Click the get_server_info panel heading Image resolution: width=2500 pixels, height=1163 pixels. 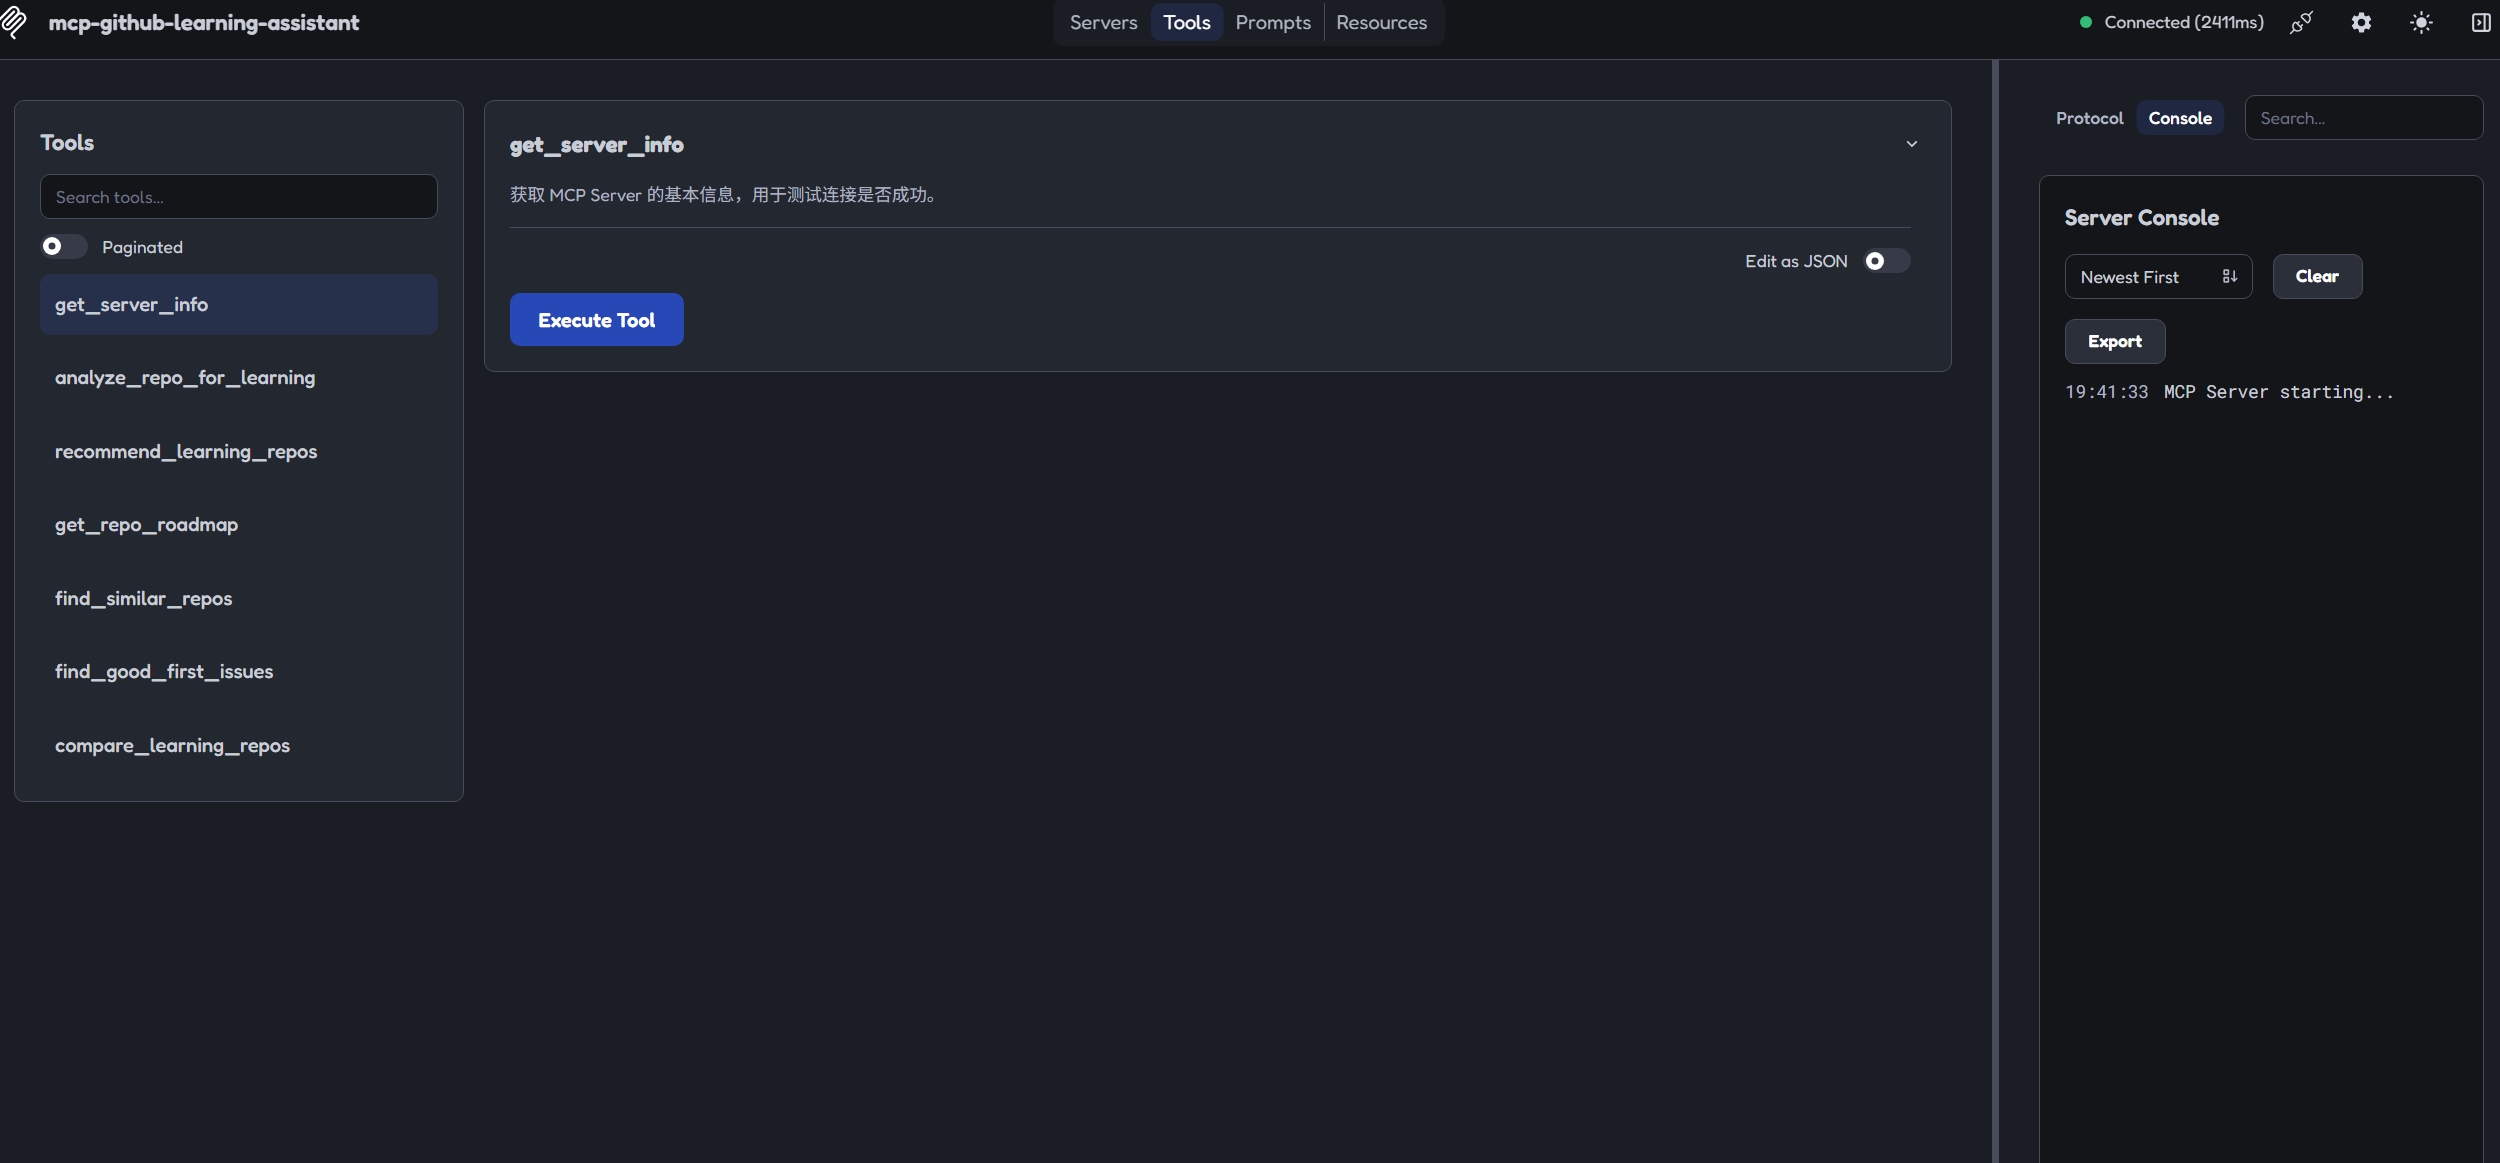597,145
